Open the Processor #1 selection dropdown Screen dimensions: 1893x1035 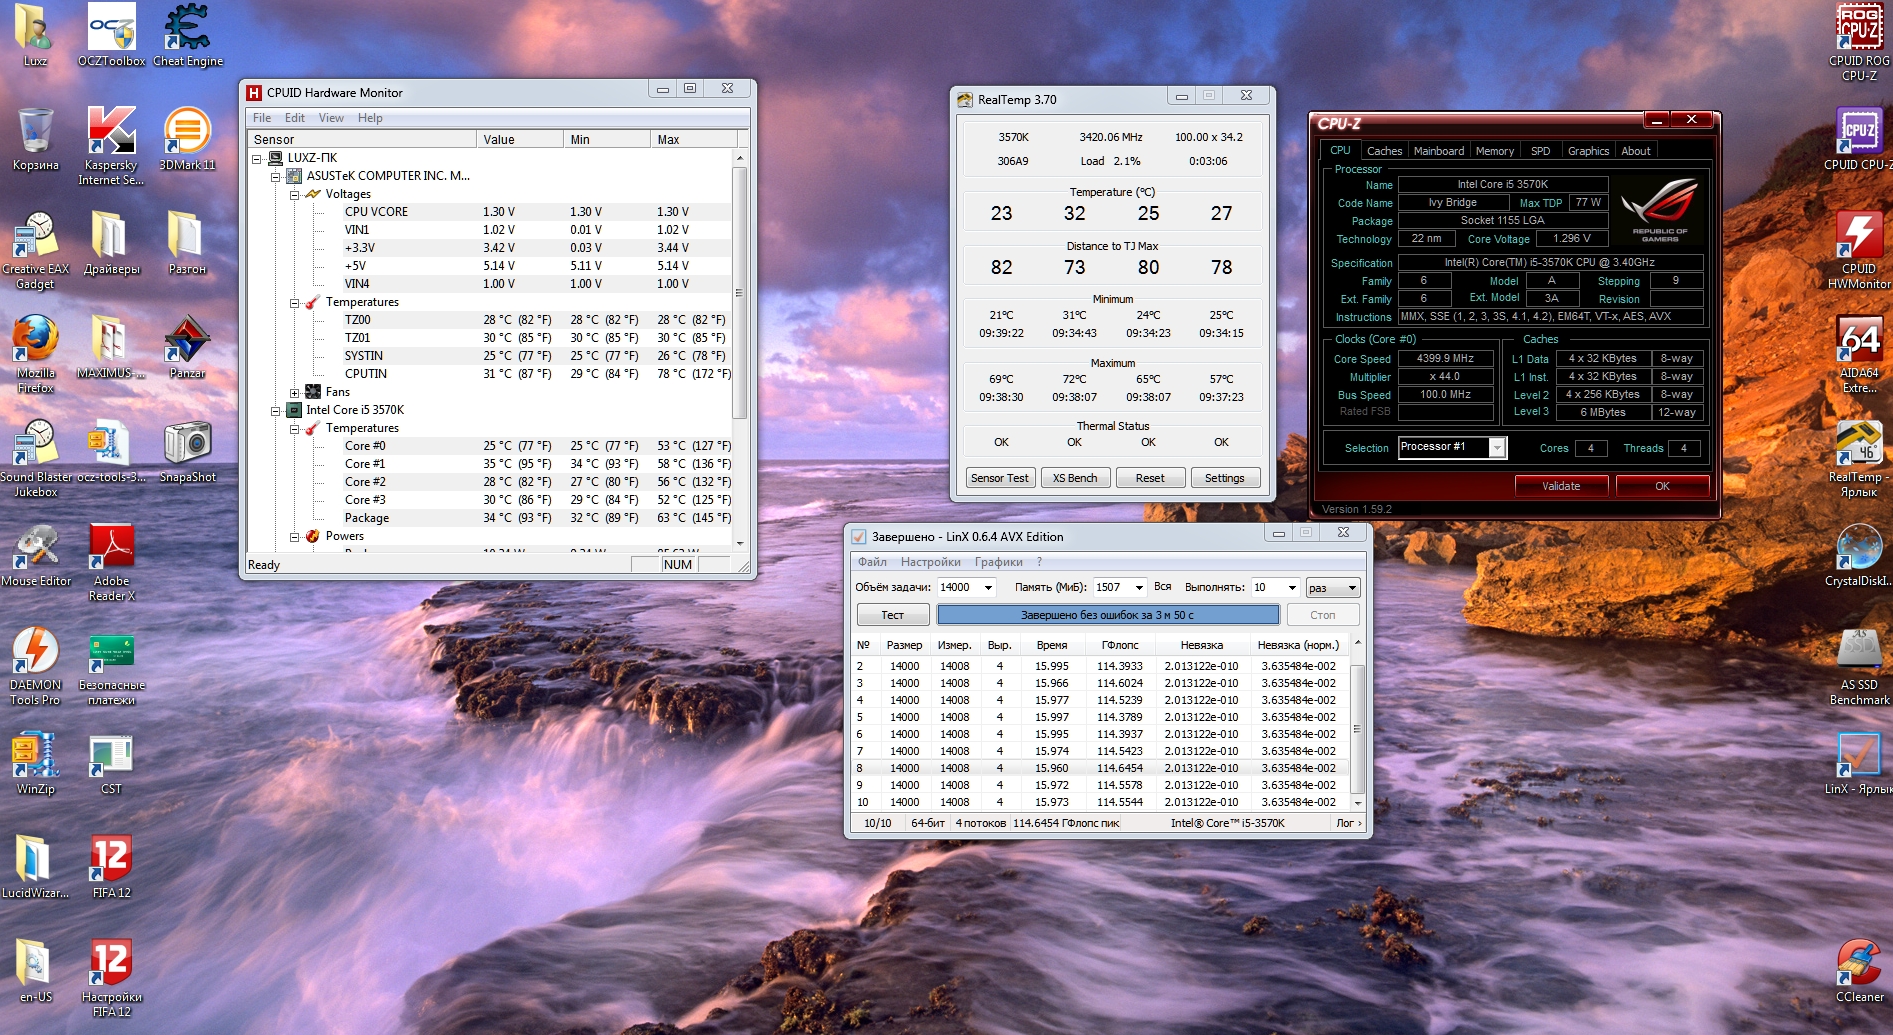(x=1497, y=448)
